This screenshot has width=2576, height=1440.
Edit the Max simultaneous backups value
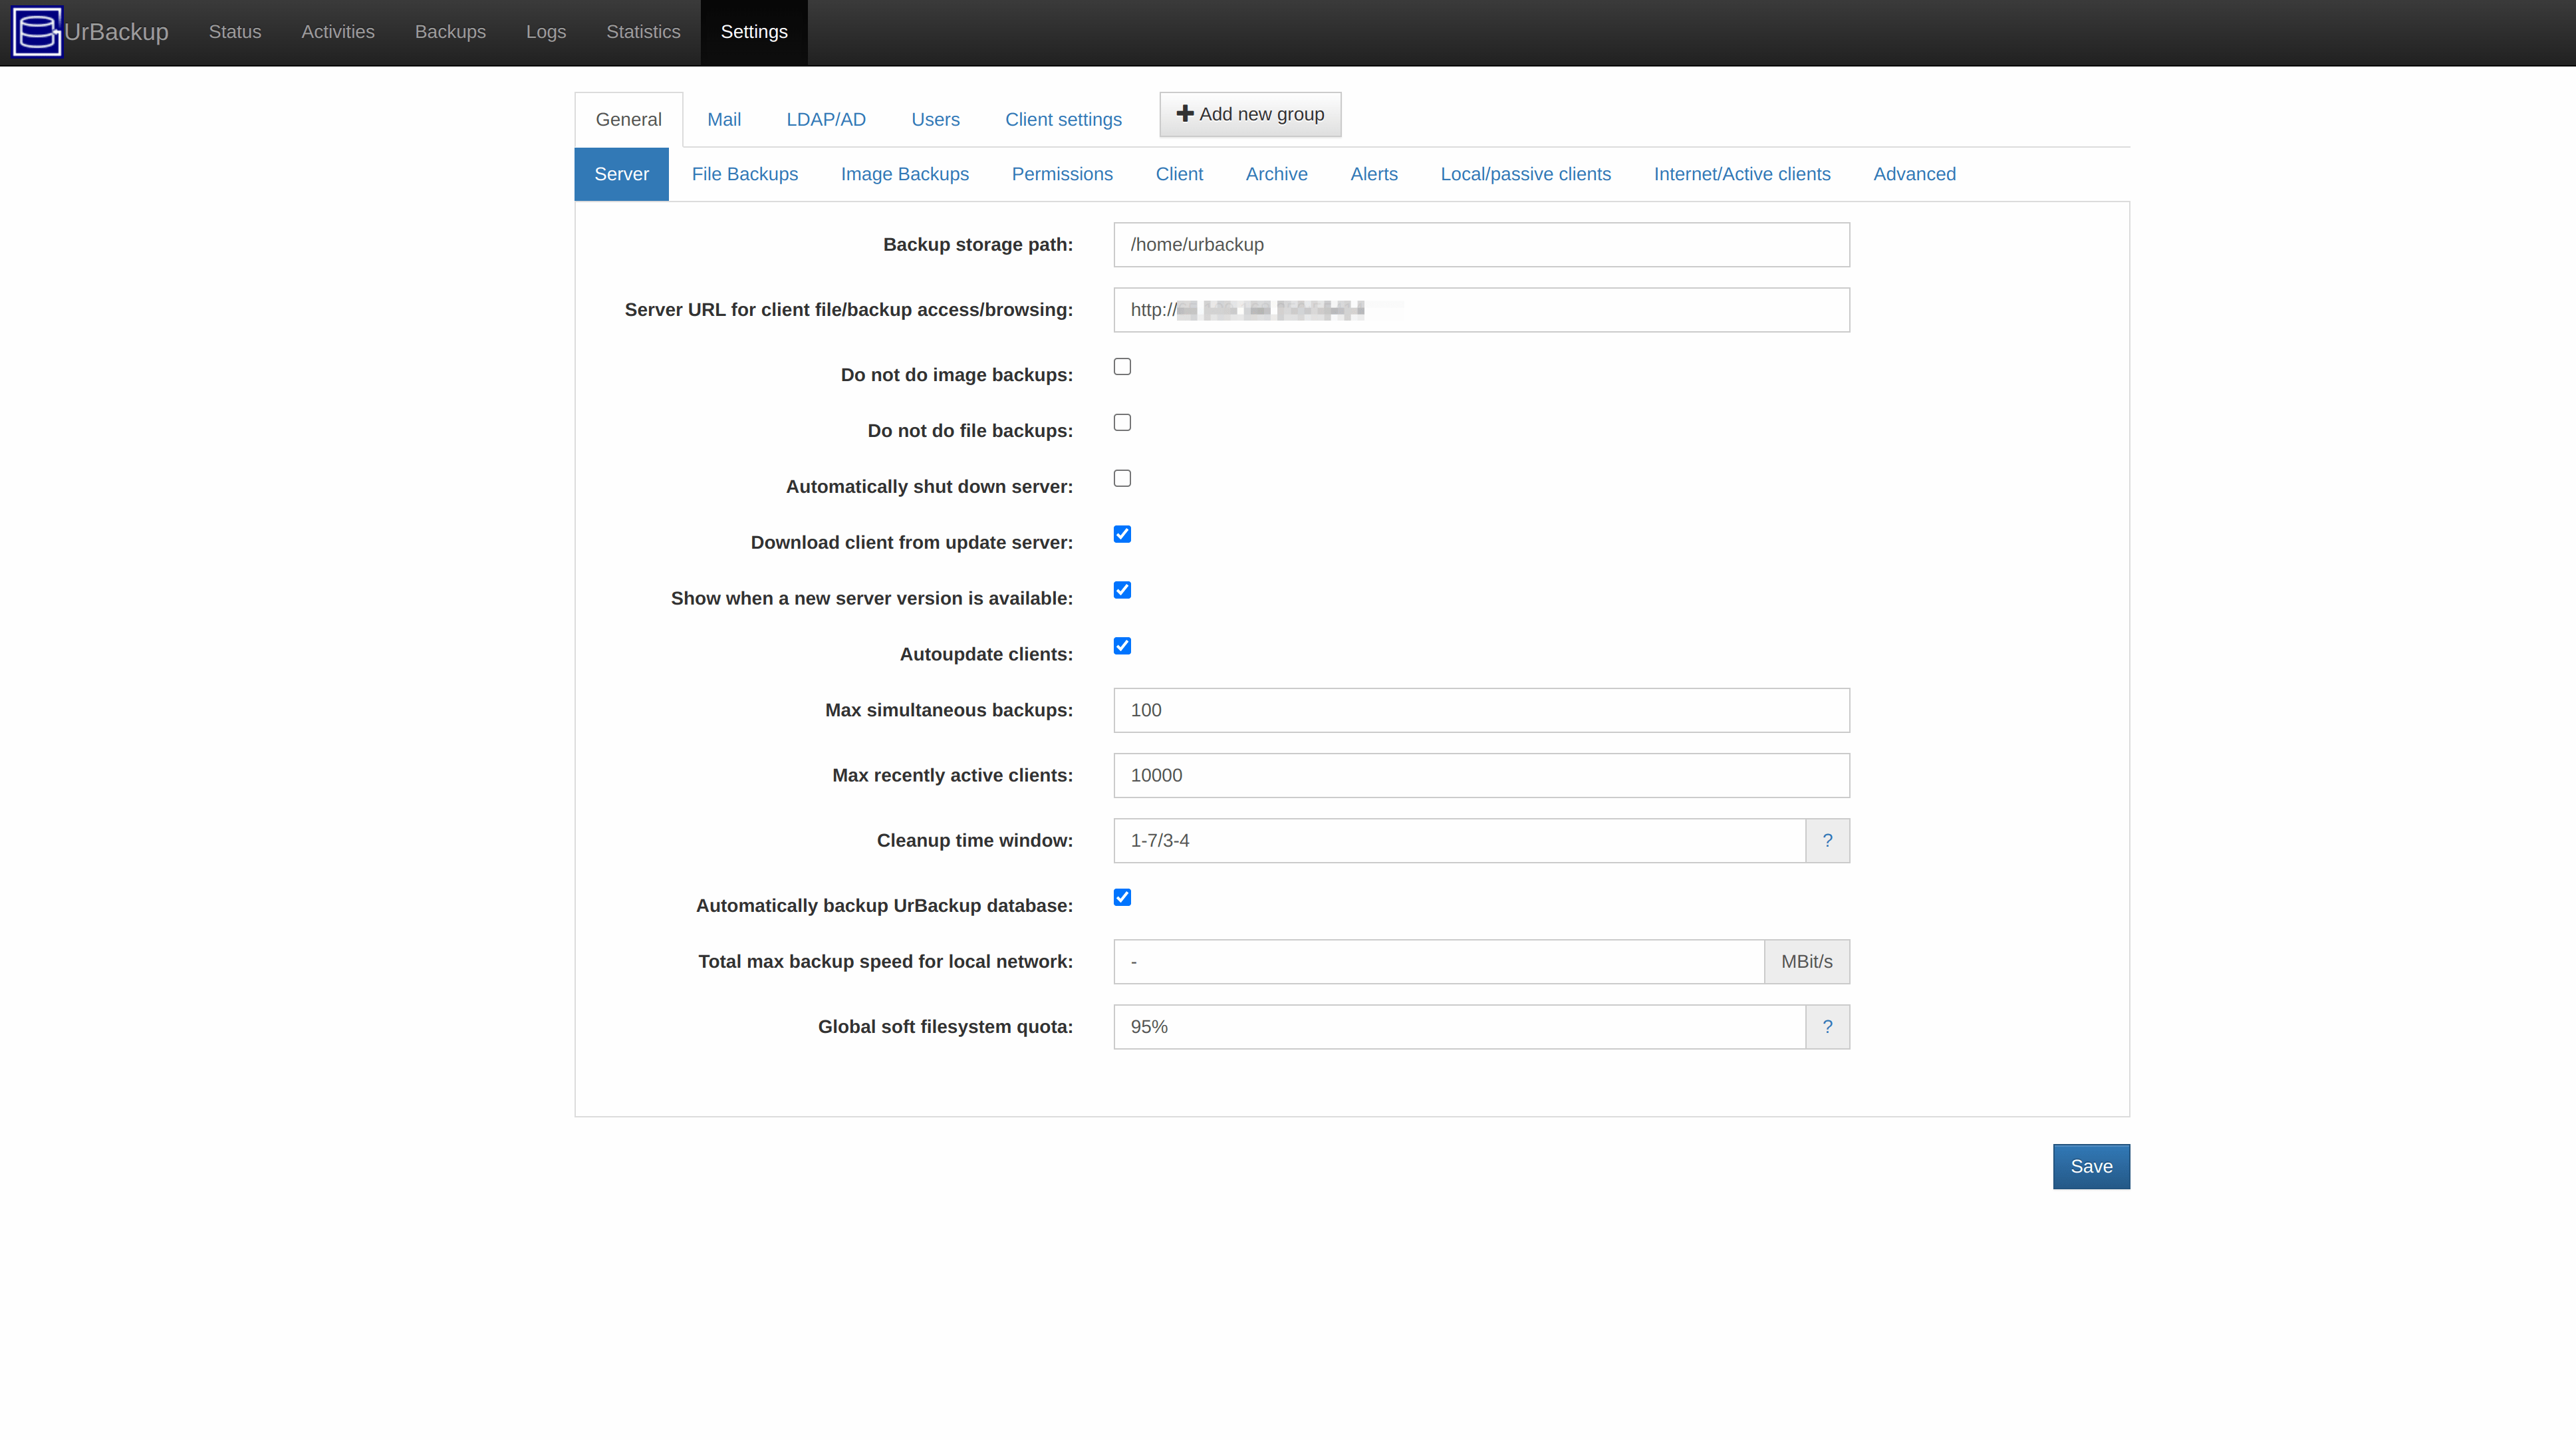[1481, 710]
